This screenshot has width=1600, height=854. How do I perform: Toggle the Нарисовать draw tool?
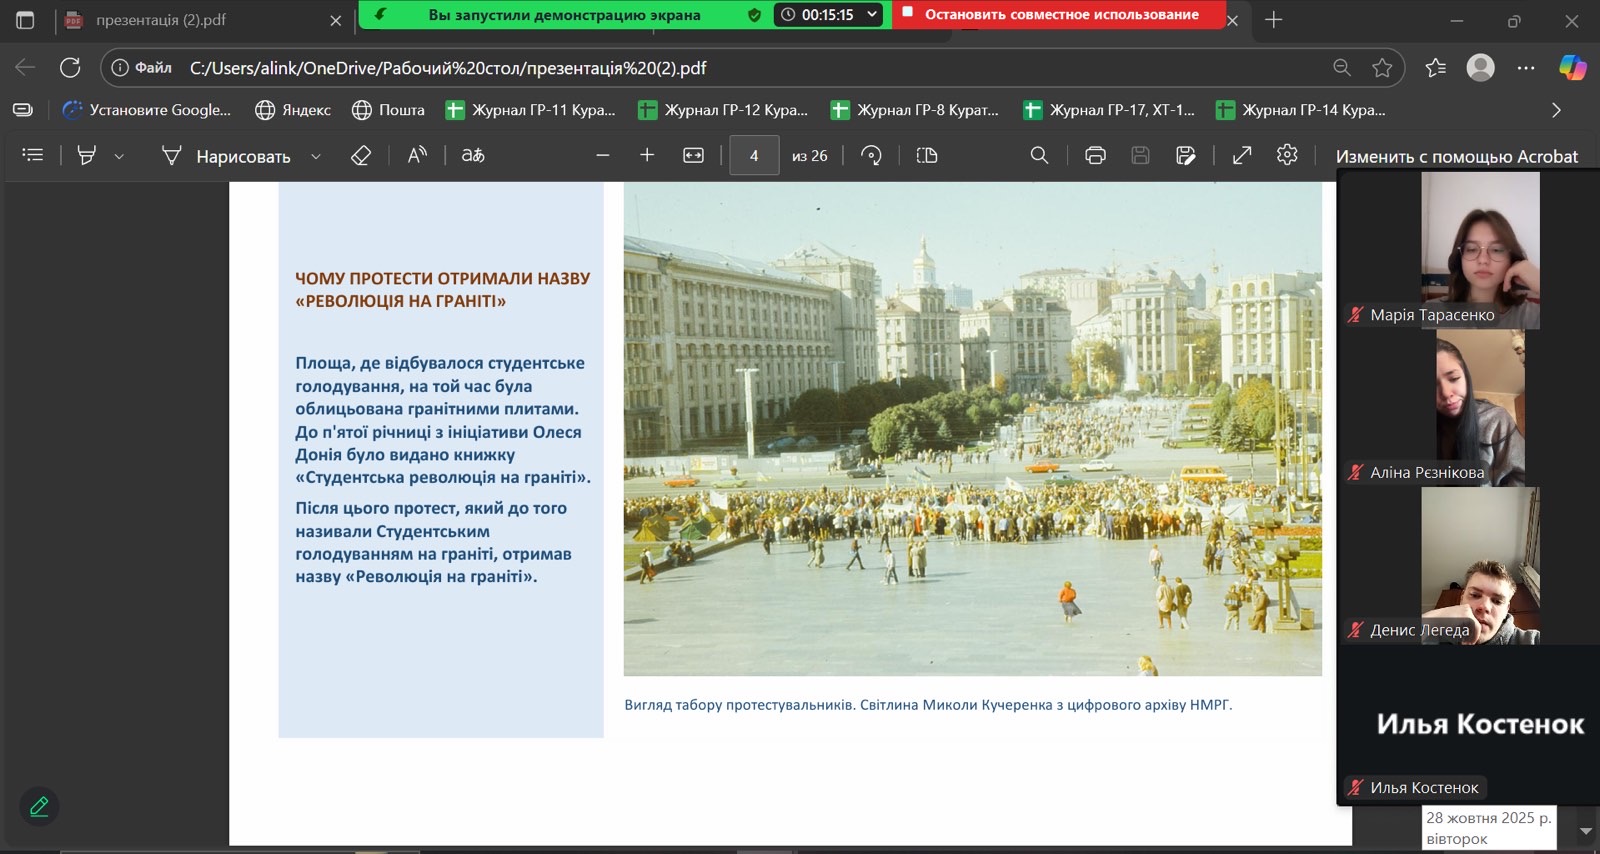[227, 156]
